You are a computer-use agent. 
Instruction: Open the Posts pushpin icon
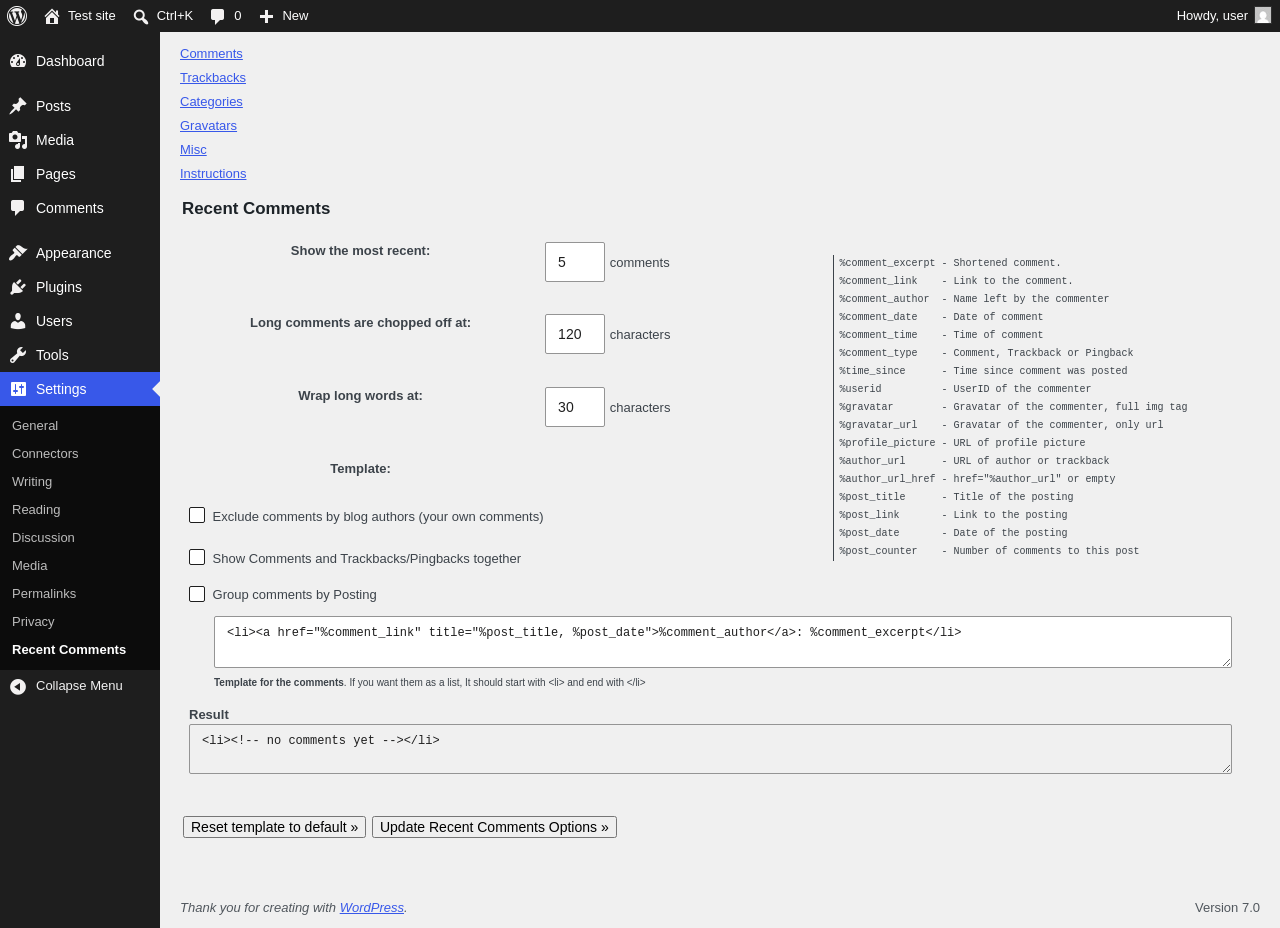pos(18,106)
